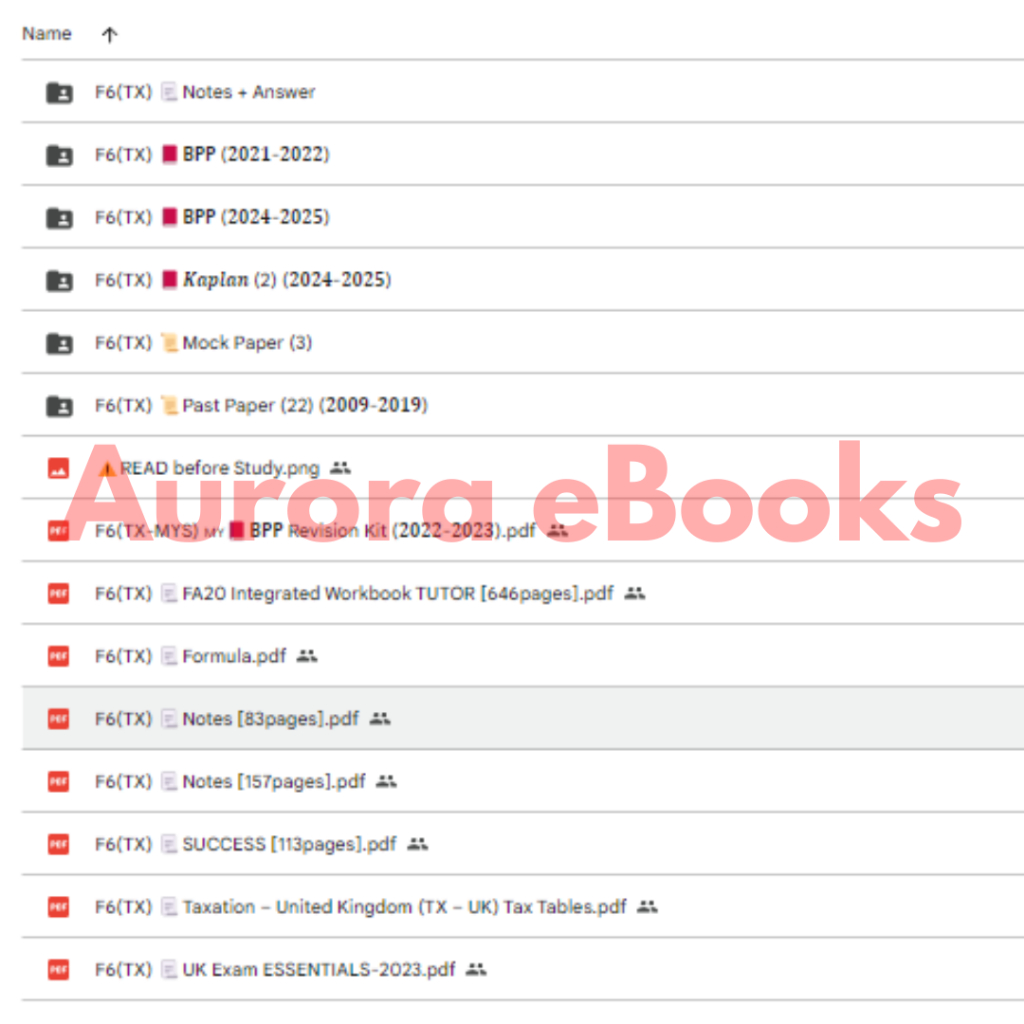Click PDF icon of Notes [83pages].pdf
Screen dimensions: 1024x1024
coord(59,719)
